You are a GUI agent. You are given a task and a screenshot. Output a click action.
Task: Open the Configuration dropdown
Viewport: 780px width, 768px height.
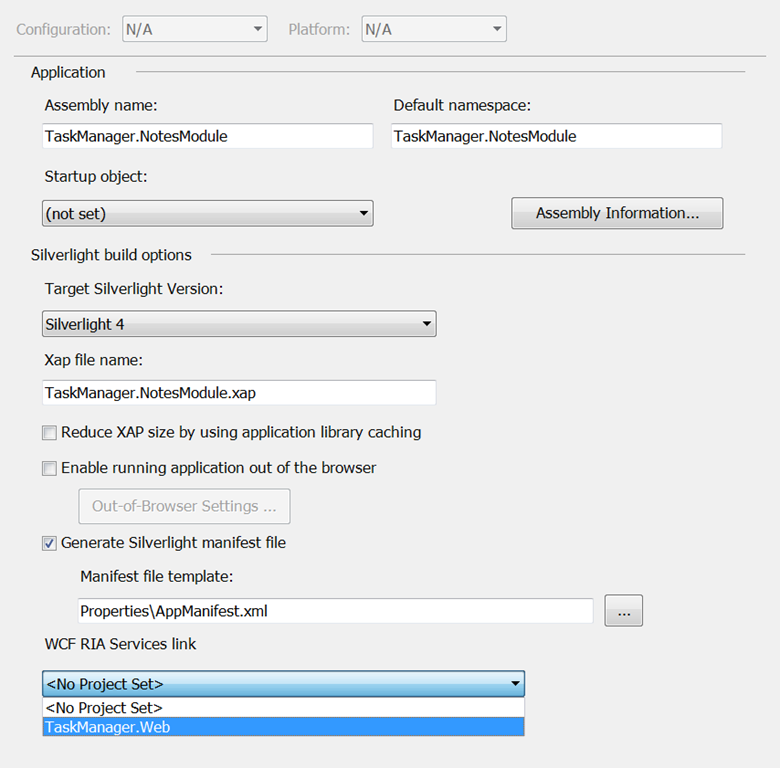click(195, 29)
